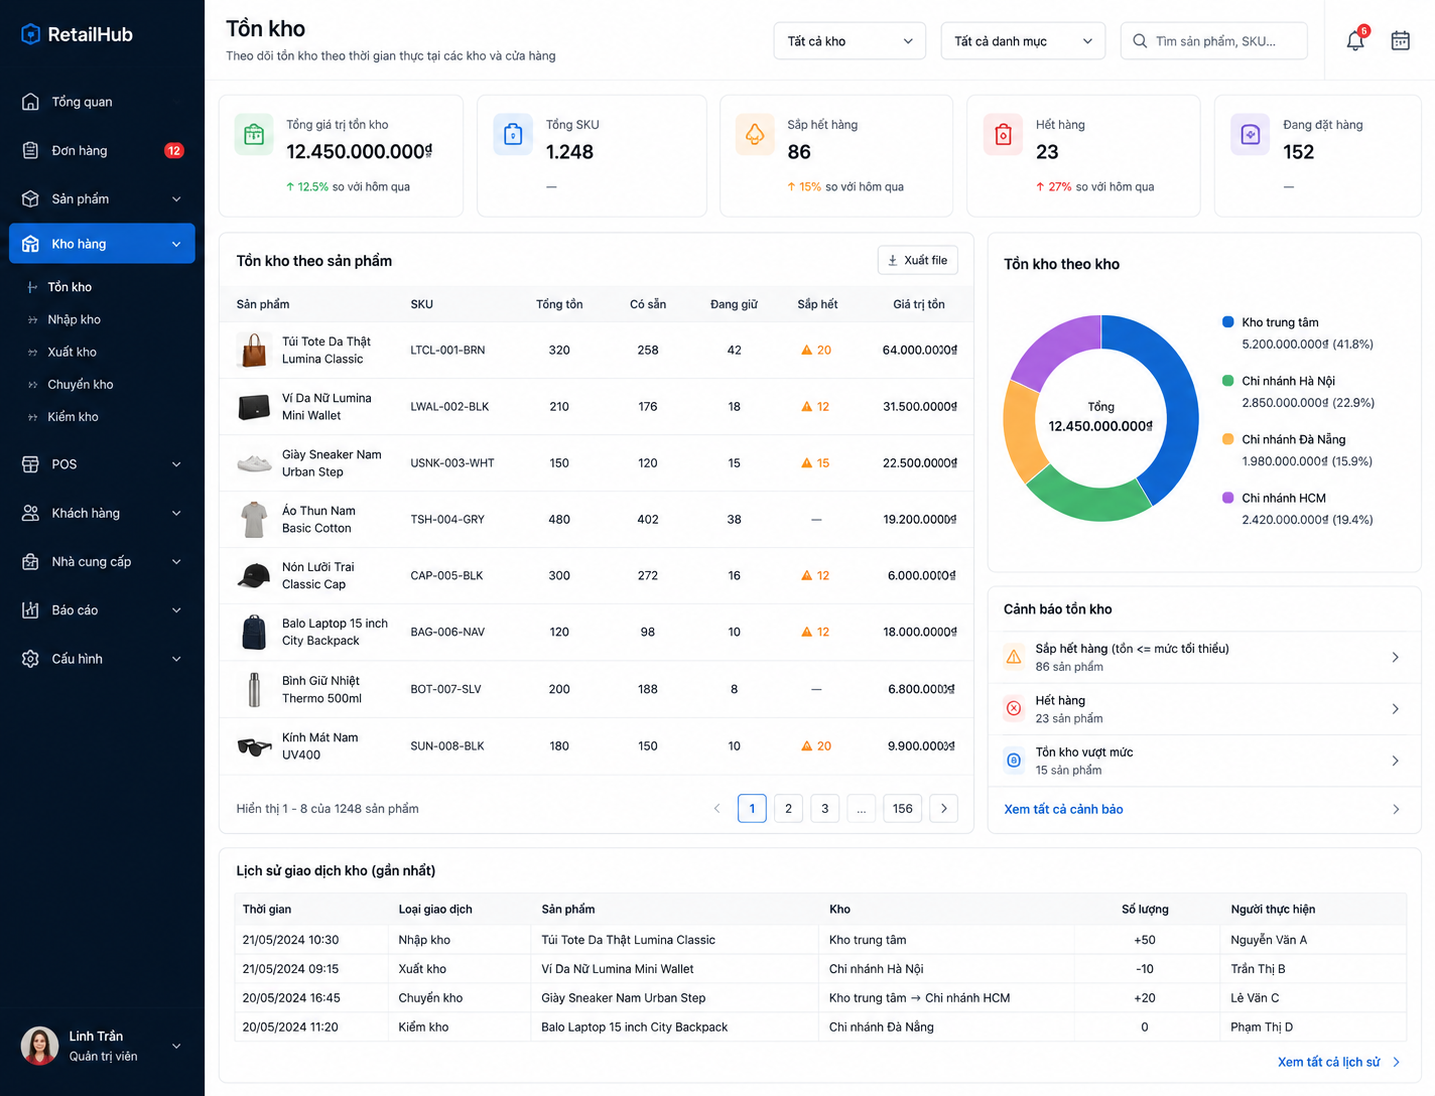Click the Sắp hết hàng card icon
The height and width of the screenshot is (1096, 1435).
(x=755, y=135)
